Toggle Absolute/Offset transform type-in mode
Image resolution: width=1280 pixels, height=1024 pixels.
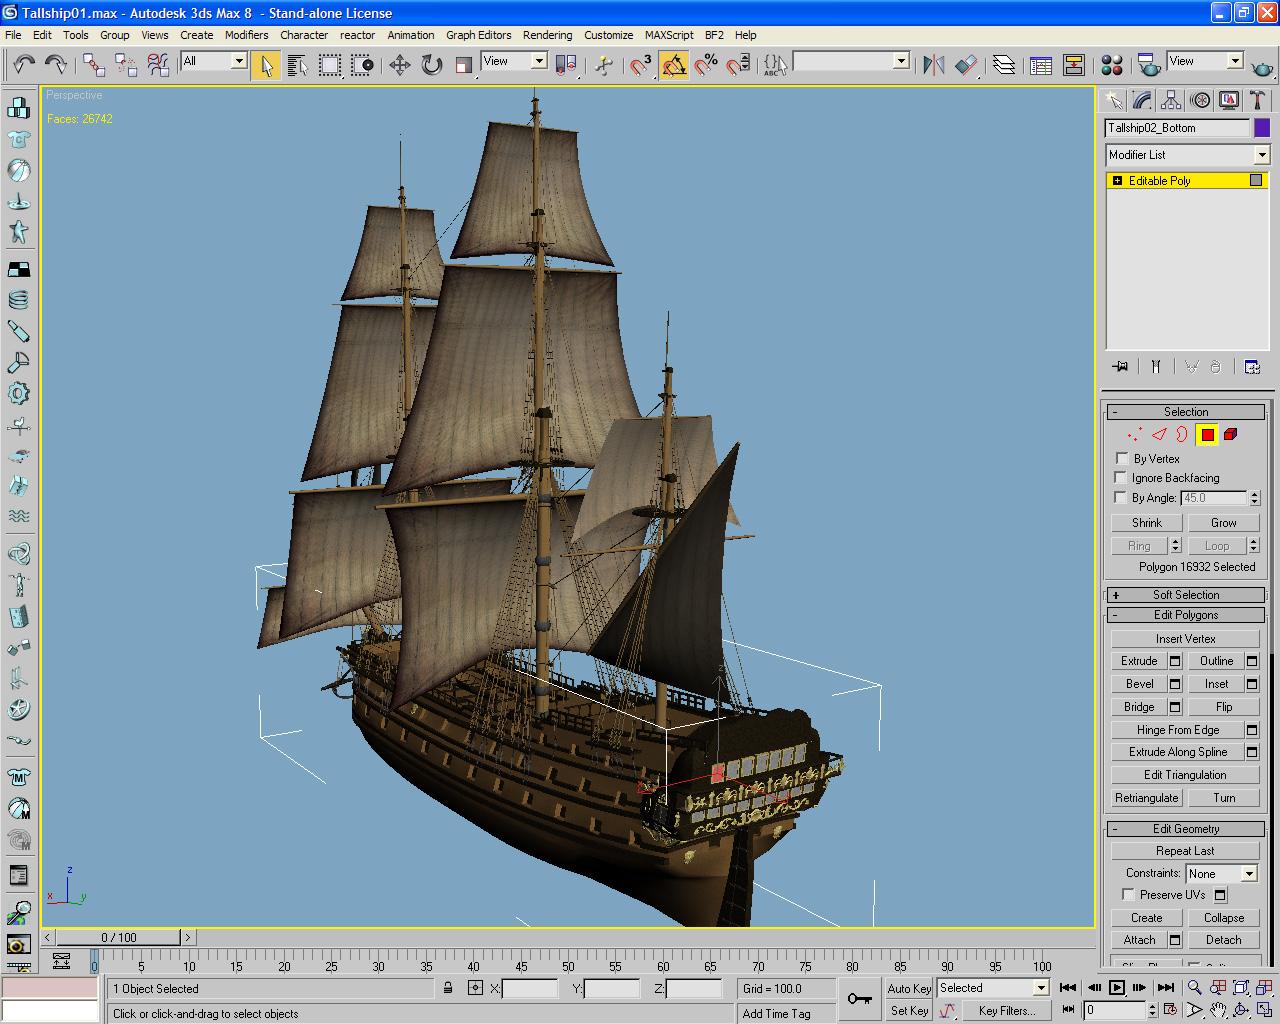pyautogui.click(x=475, y=988)
